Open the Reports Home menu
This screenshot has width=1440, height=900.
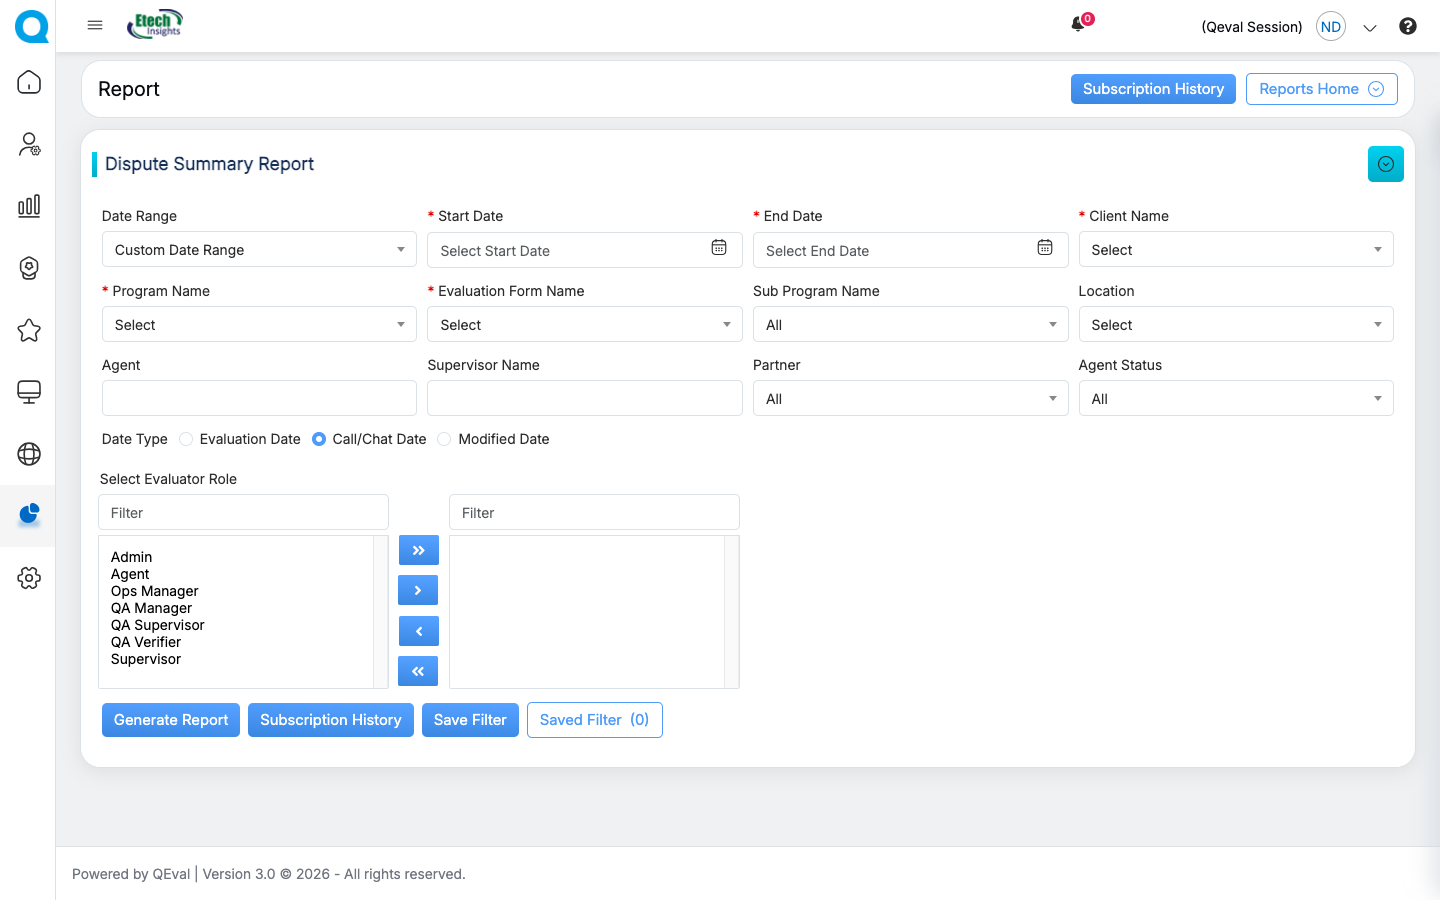(1321, 89)
